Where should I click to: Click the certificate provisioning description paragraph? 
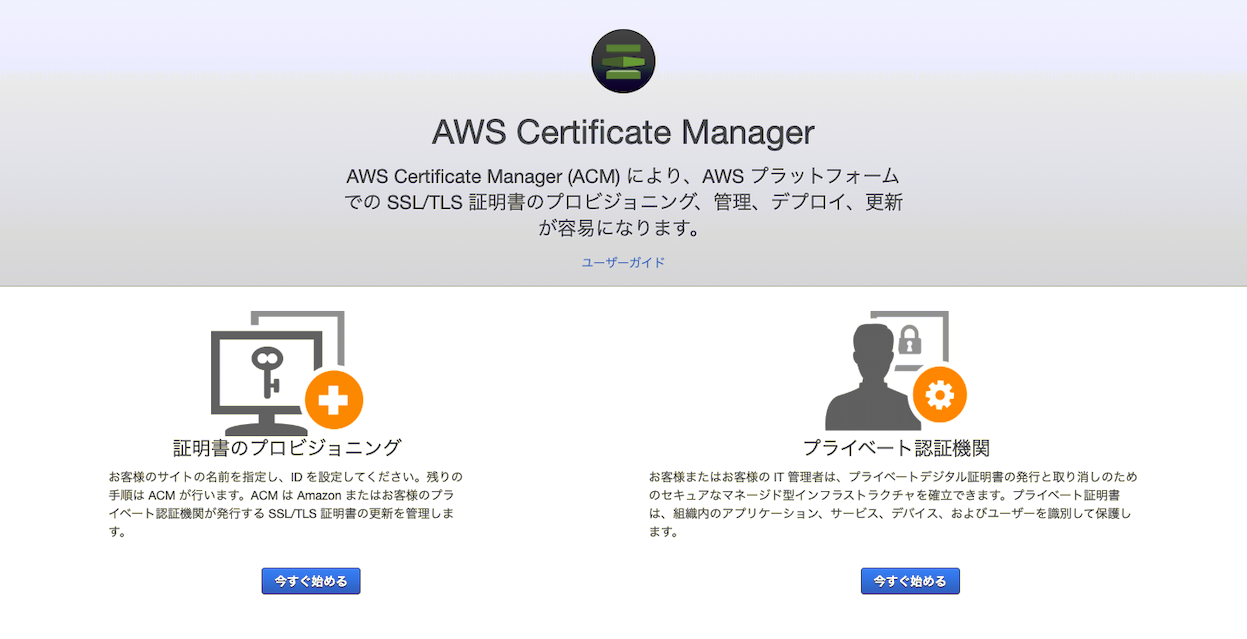(x=285, y=504)
